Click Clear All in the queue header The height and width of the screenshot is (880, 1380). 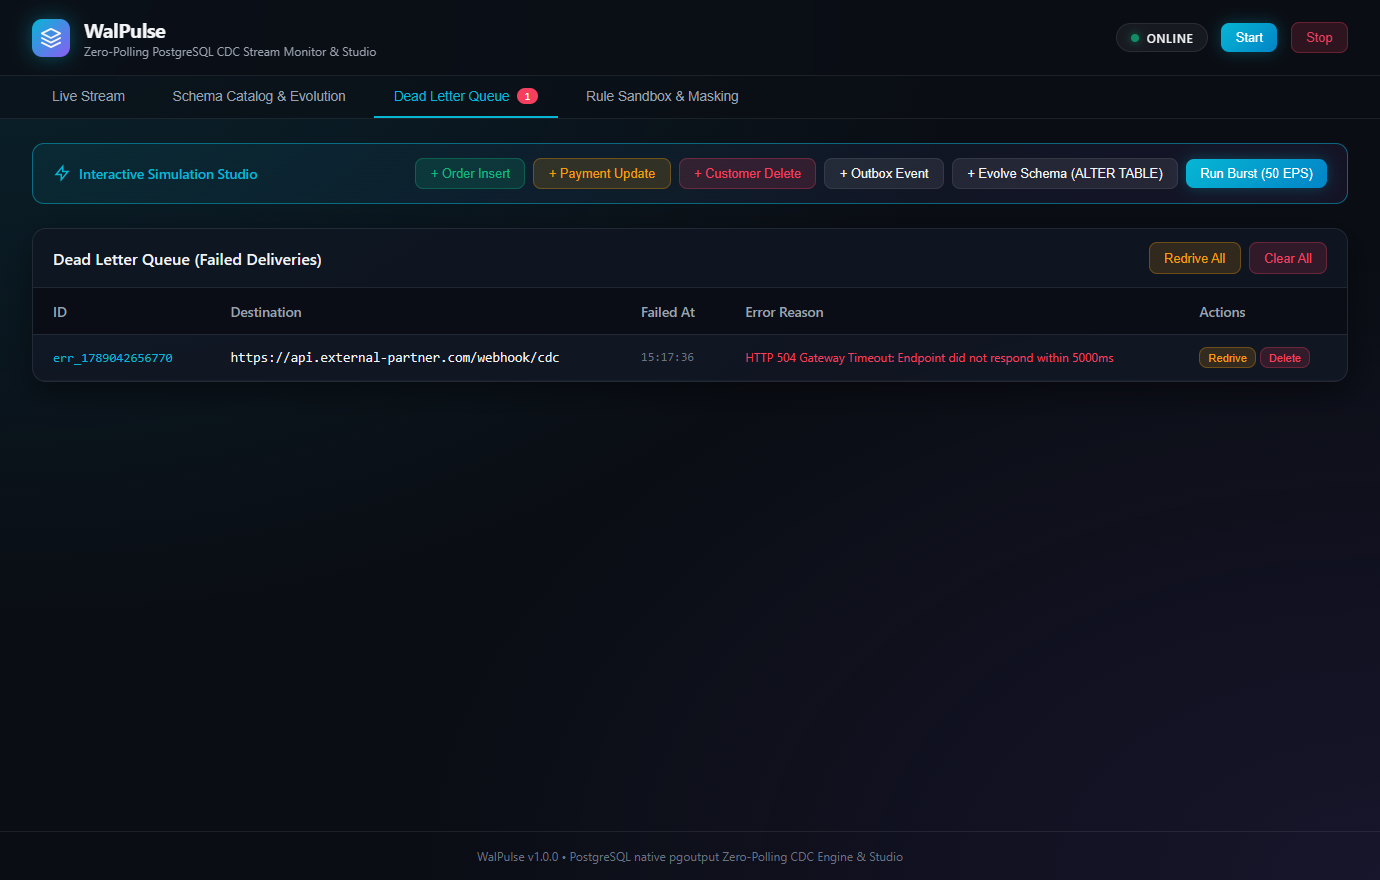pyautogui.click(x=1288, y=258)
